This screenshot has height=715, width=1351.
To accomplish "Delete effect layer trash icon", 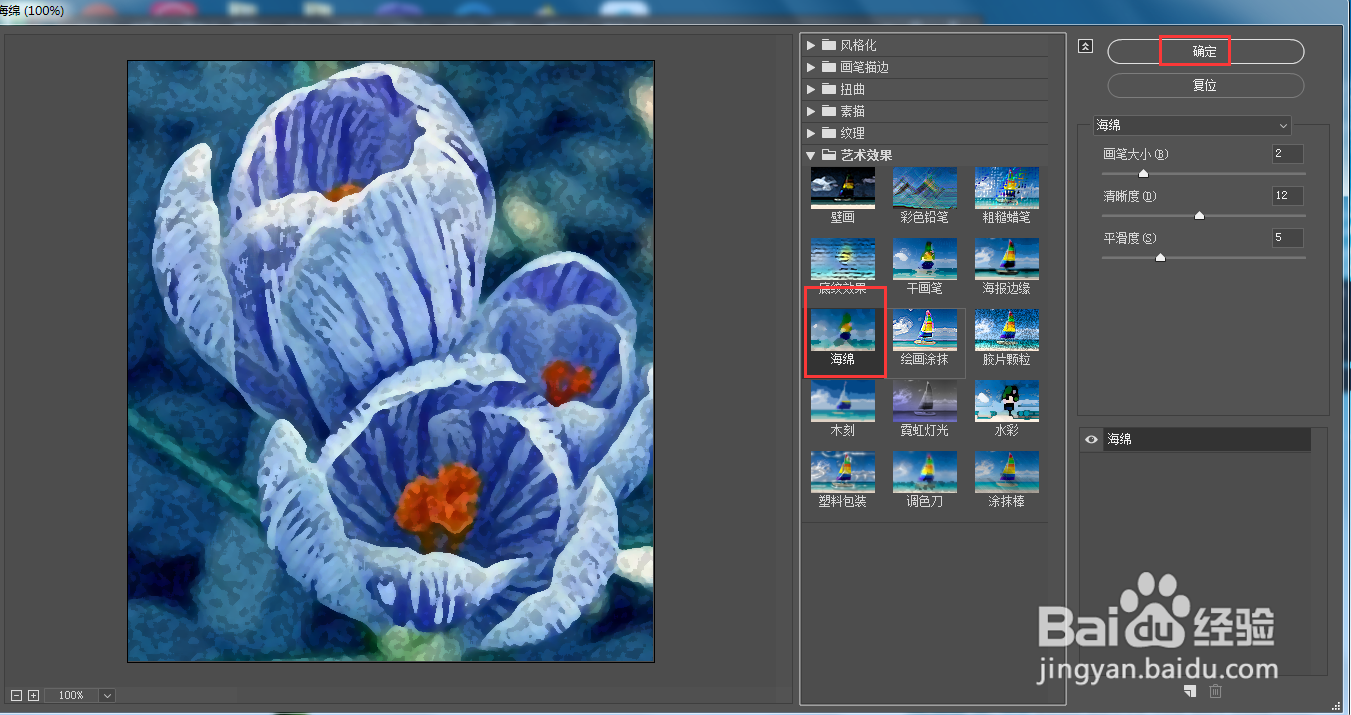I will [1215, 691].
